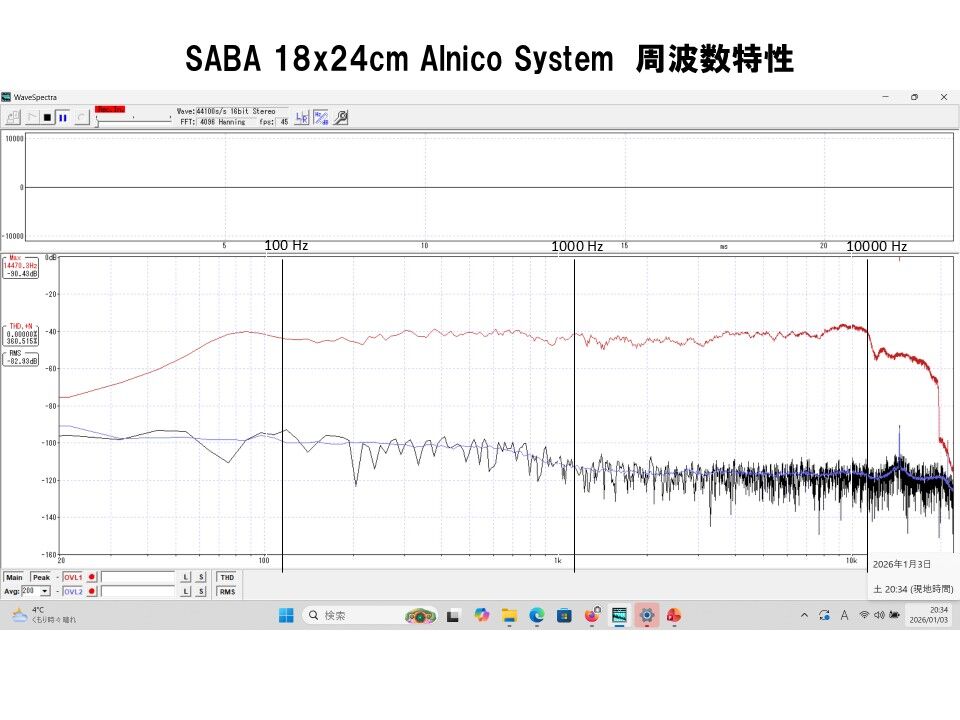Click the Max frequency readout 14470.3Hz box
Viewport: 960px width, 720px height.
click(21, 267)
